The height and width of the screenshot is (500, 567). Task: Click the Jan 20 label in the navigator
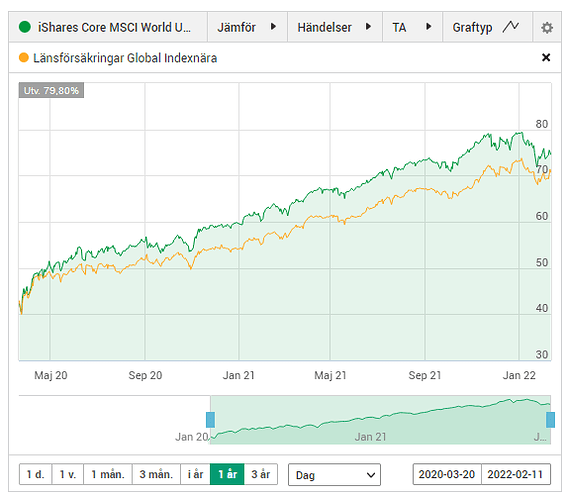[x=192, y=437]
